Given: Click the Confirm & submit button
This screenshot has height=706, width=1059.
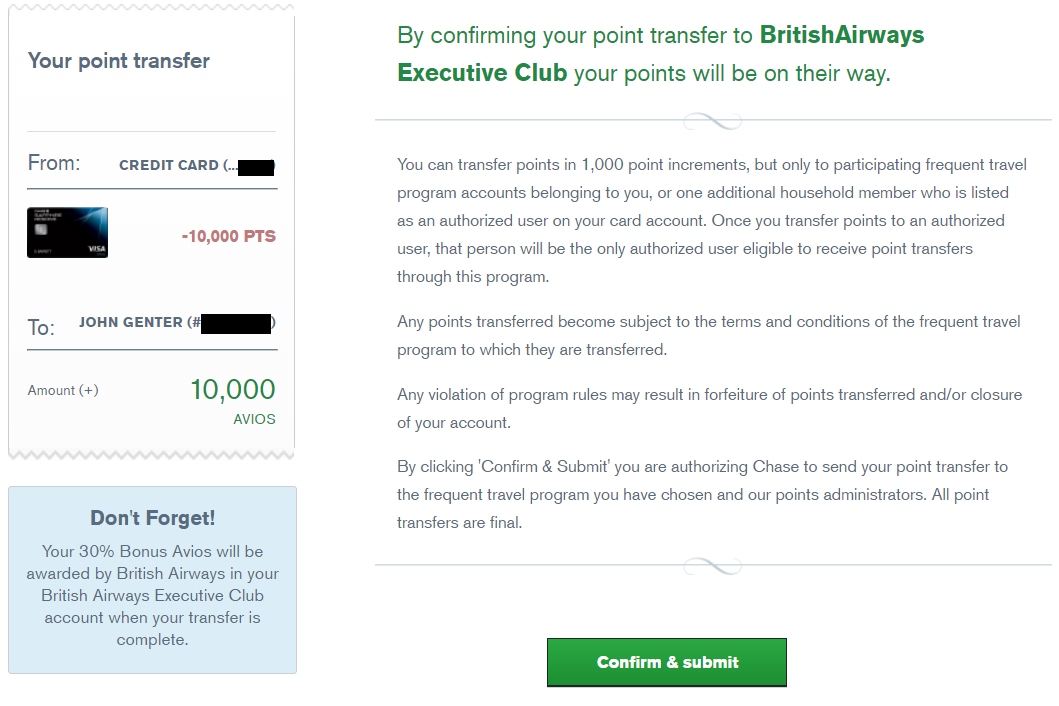Looking at the screenshot, I should point(666,662).
